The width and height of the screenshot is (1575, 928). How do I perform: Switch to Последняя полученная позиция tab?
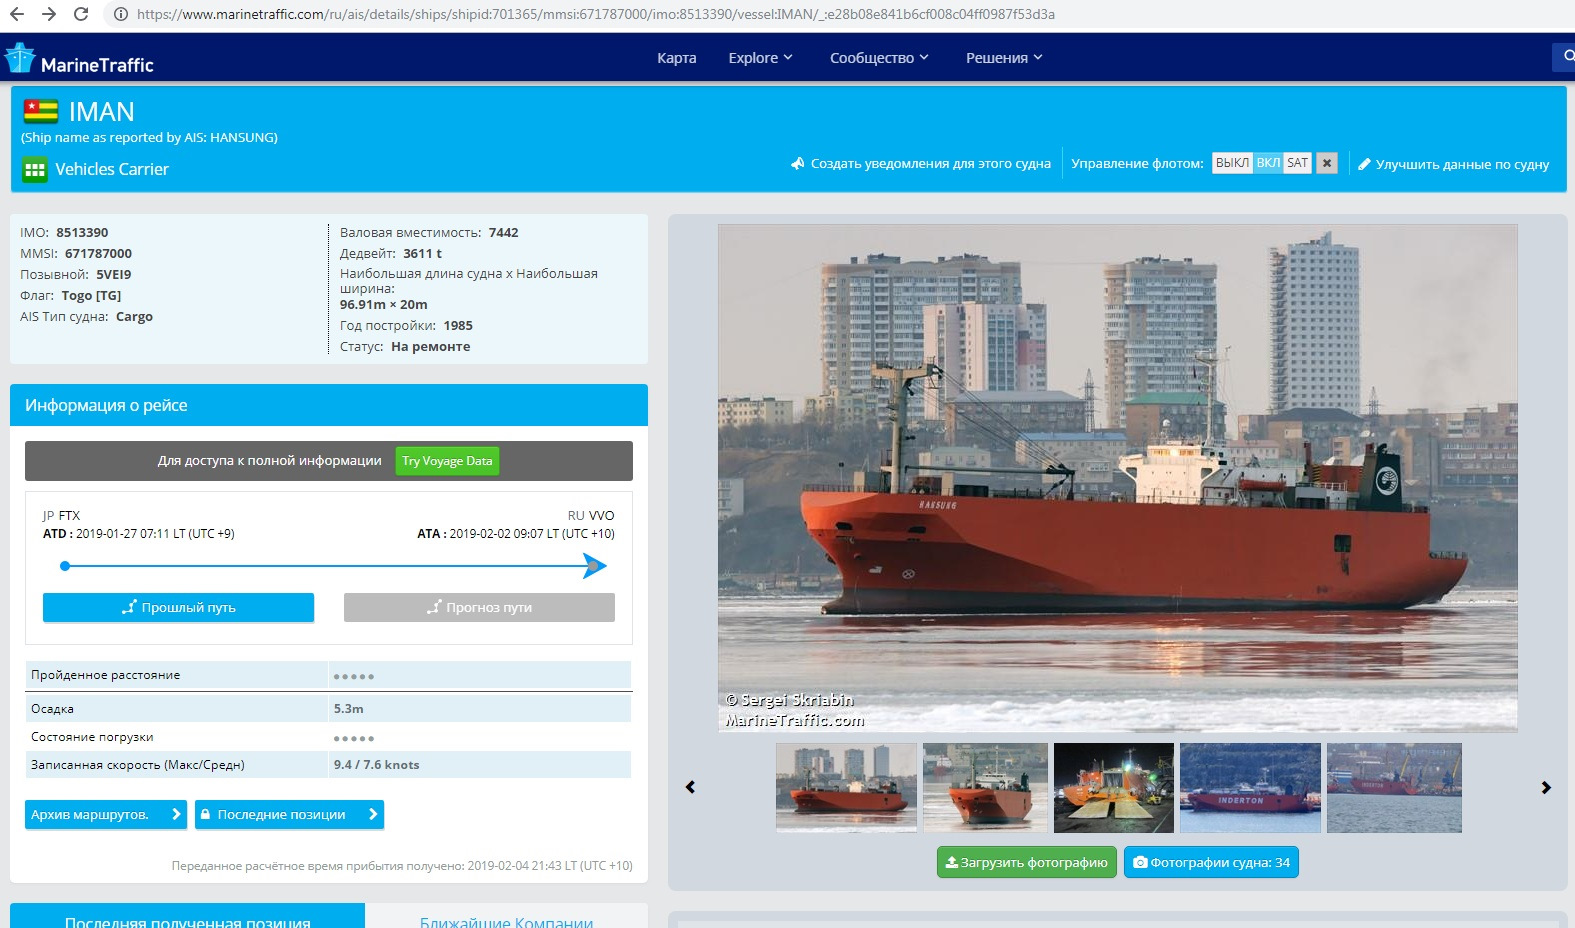click(x=187, y=918)
